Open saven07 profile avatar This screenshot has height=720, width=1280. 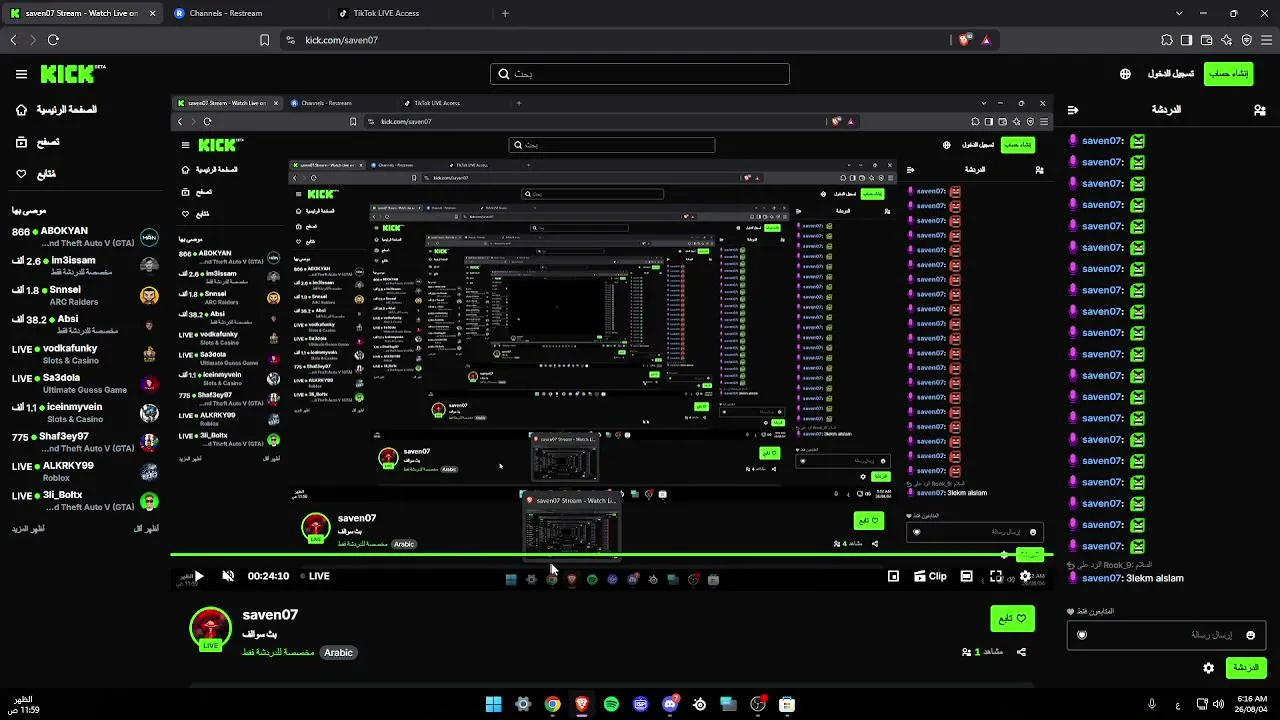click(210, 629)
